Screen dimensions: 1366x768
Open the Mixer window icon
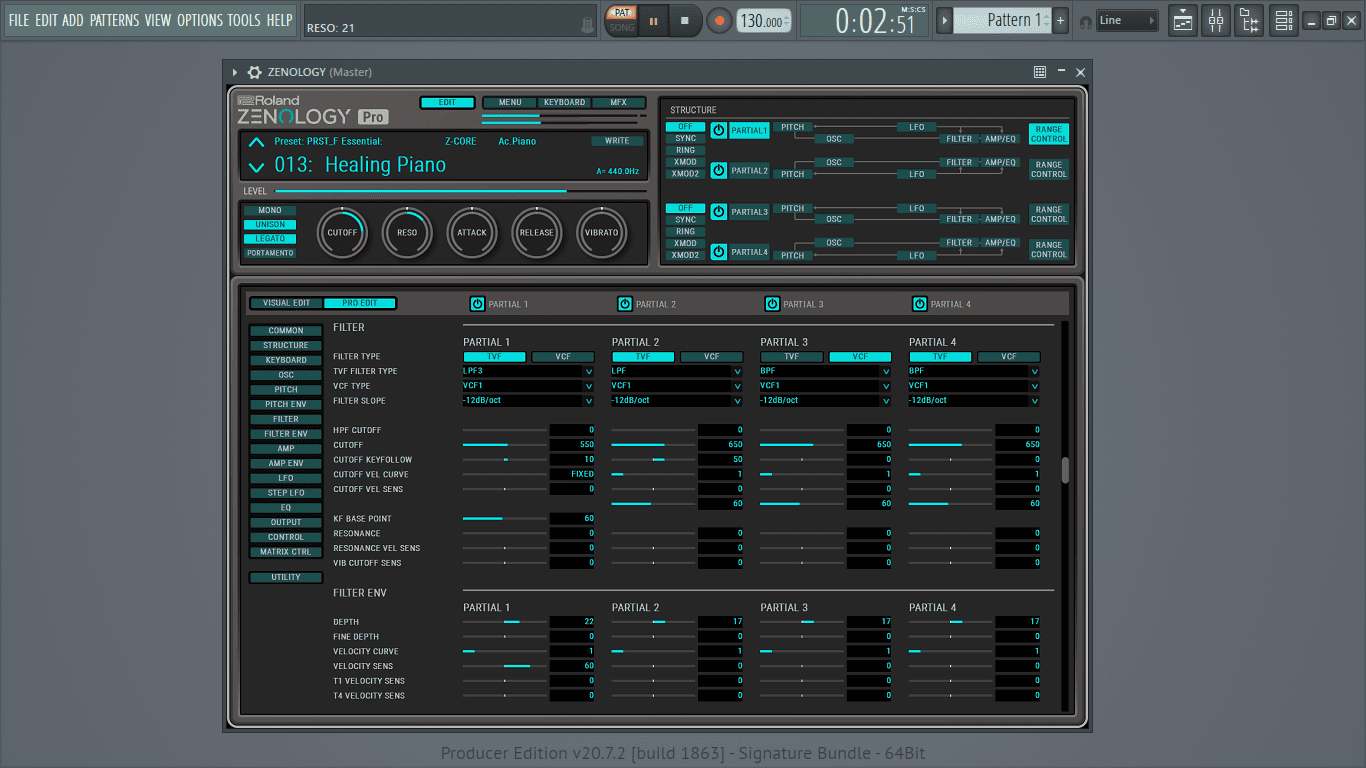(x=1216, y=20)
